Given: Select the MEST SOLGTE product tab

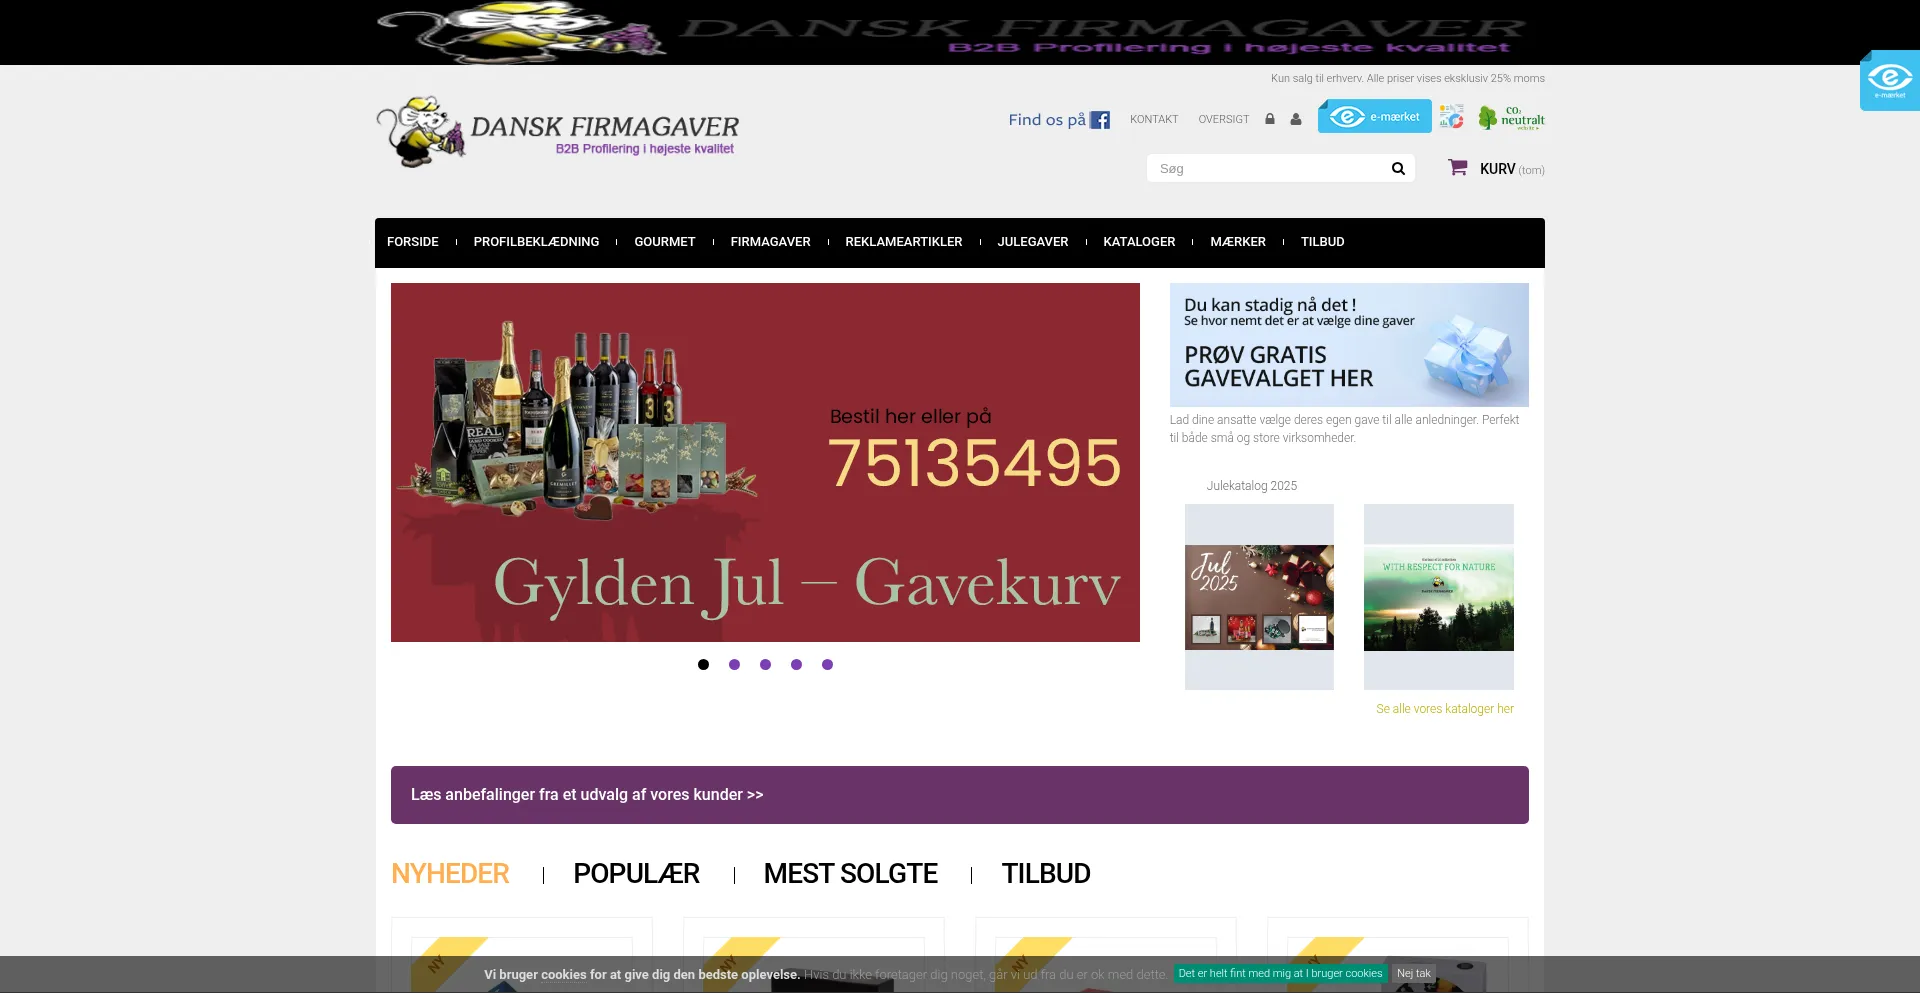Looking at the screenshot, I should point(851,874).
